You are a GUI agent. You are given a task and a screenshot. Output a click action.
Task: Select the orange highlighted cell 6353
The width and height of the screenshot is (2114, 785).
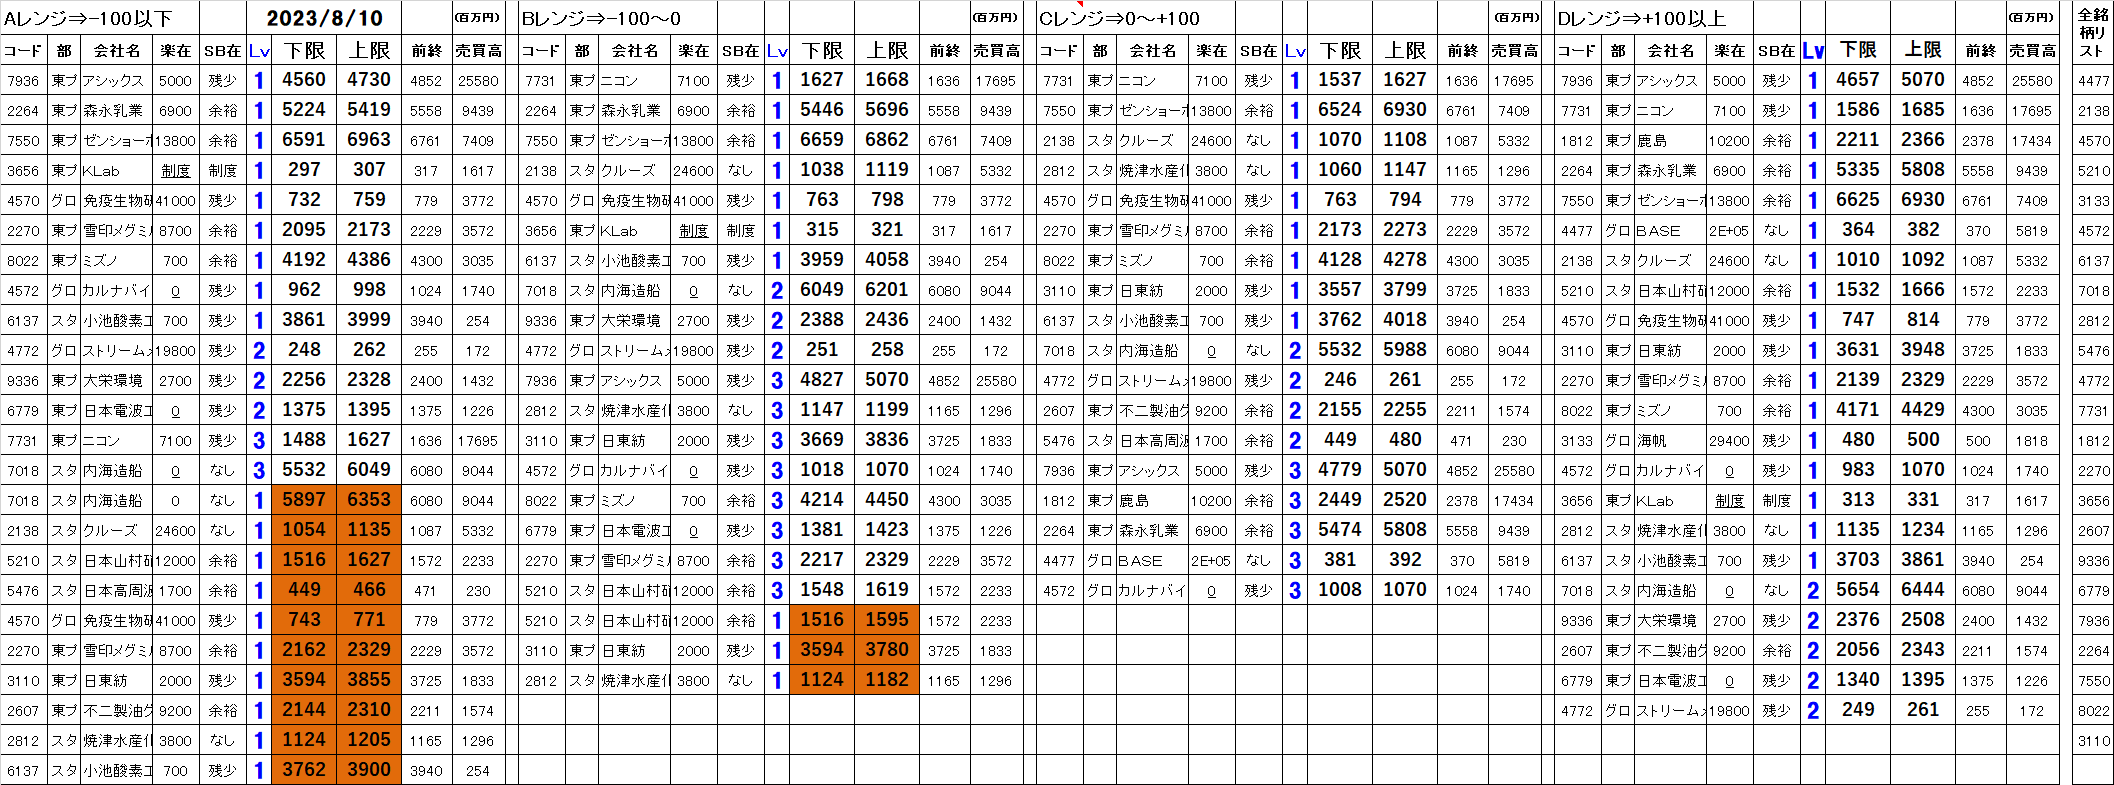369,500
